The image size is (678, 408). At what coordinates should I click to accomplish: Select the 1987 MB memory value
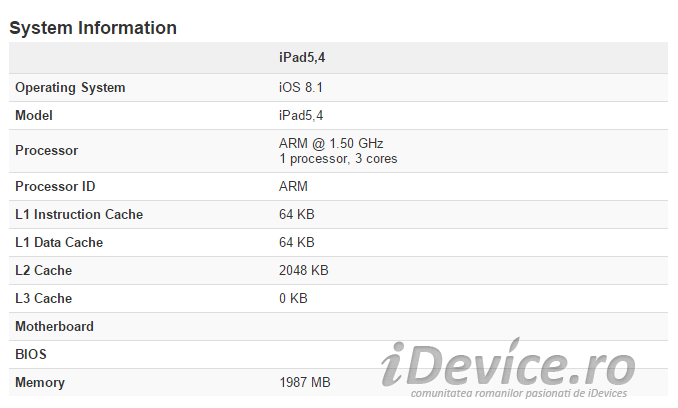(305, 382)
